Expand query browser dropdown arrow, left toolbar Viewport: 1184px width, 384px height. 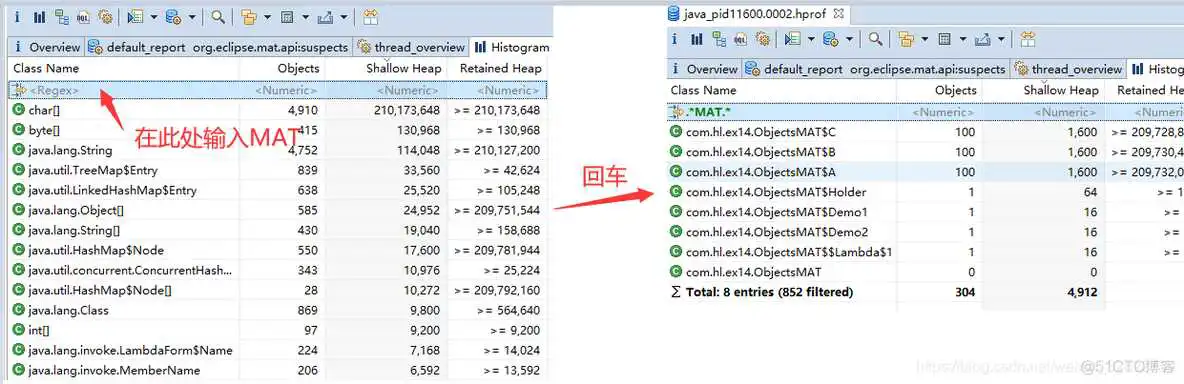tap(192, 17)
